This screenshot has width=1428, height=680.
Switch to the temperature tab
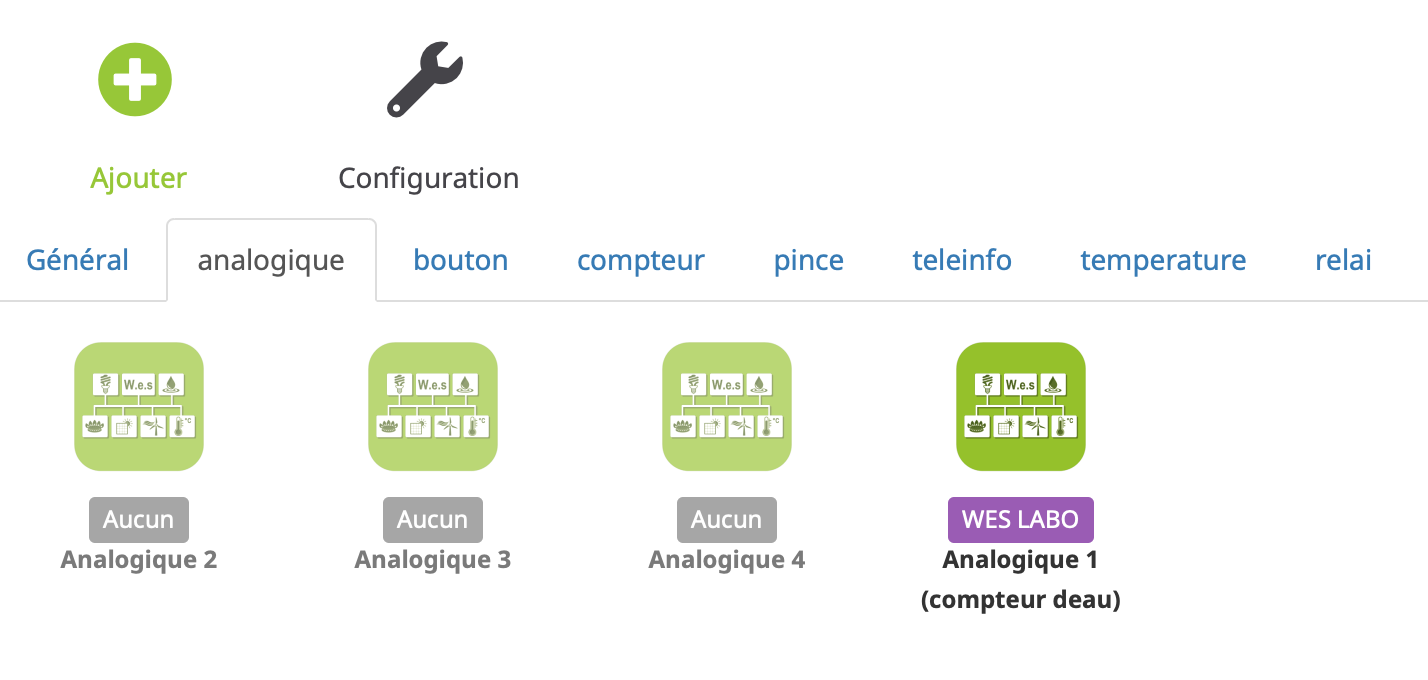point(1163,260)
